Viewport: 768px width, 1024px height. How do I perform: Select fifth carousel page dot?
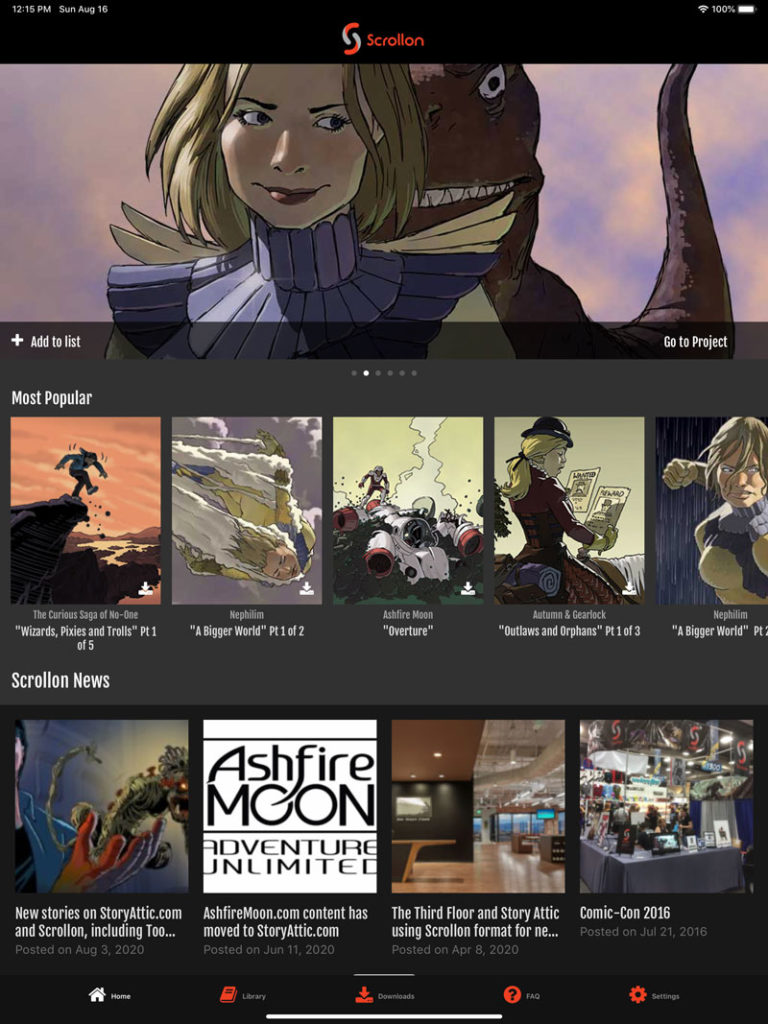click(402, 373)
